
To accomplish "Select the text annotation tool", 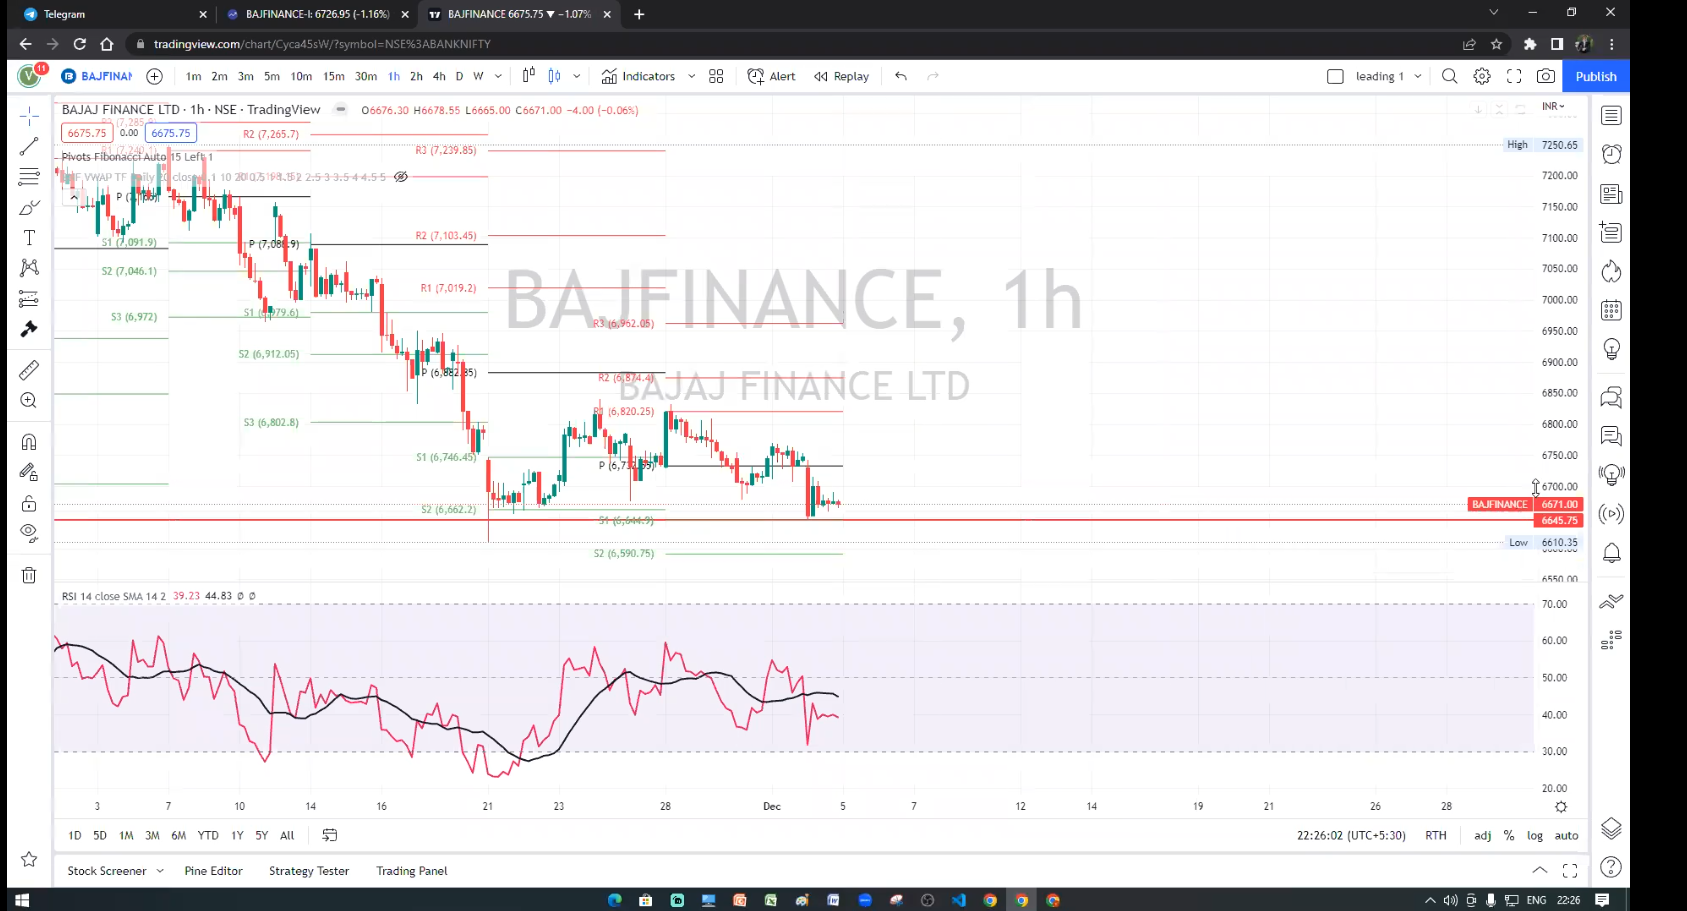I will click(29, 238).
